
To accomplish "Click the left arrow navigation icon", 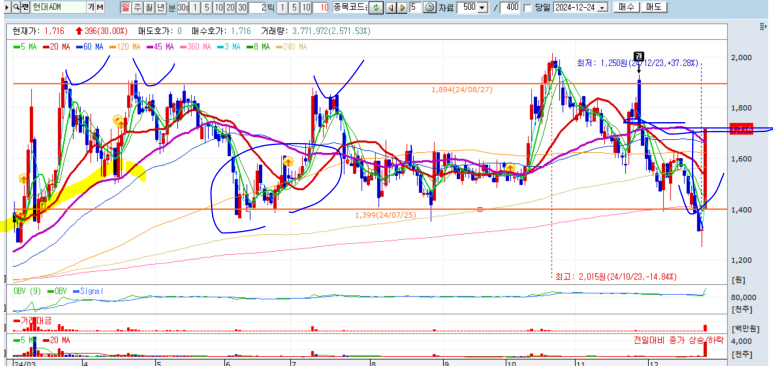I will (390, 8).
